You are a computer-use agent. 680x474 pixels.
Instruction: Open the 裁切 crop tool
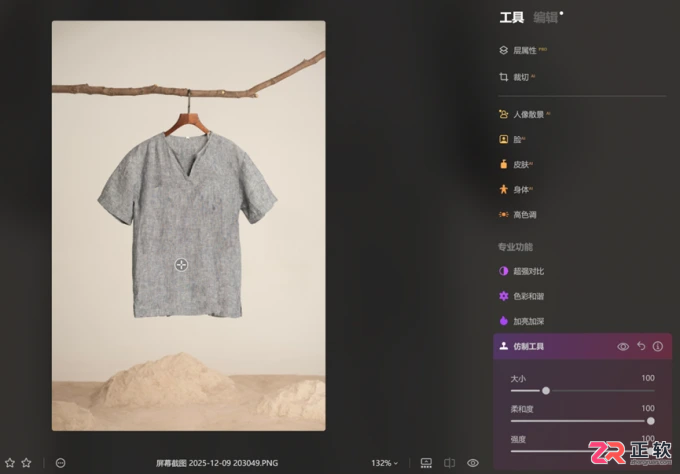point(517,77)
